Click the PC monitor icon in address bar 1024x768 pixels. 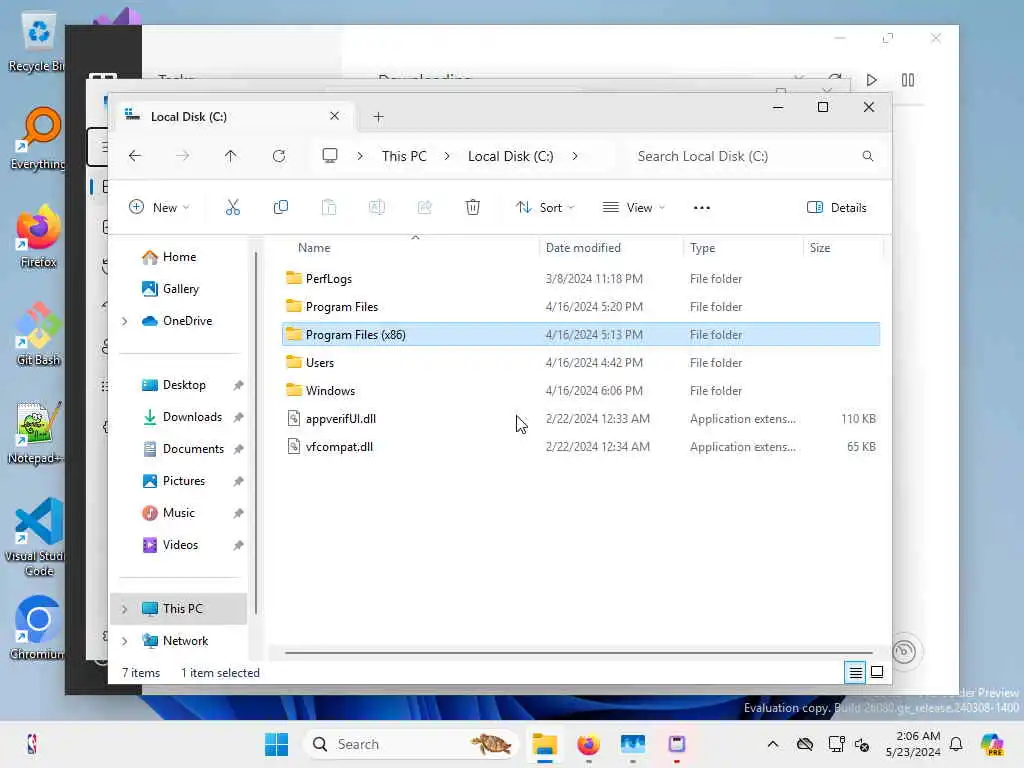click(x=330, y=155)
